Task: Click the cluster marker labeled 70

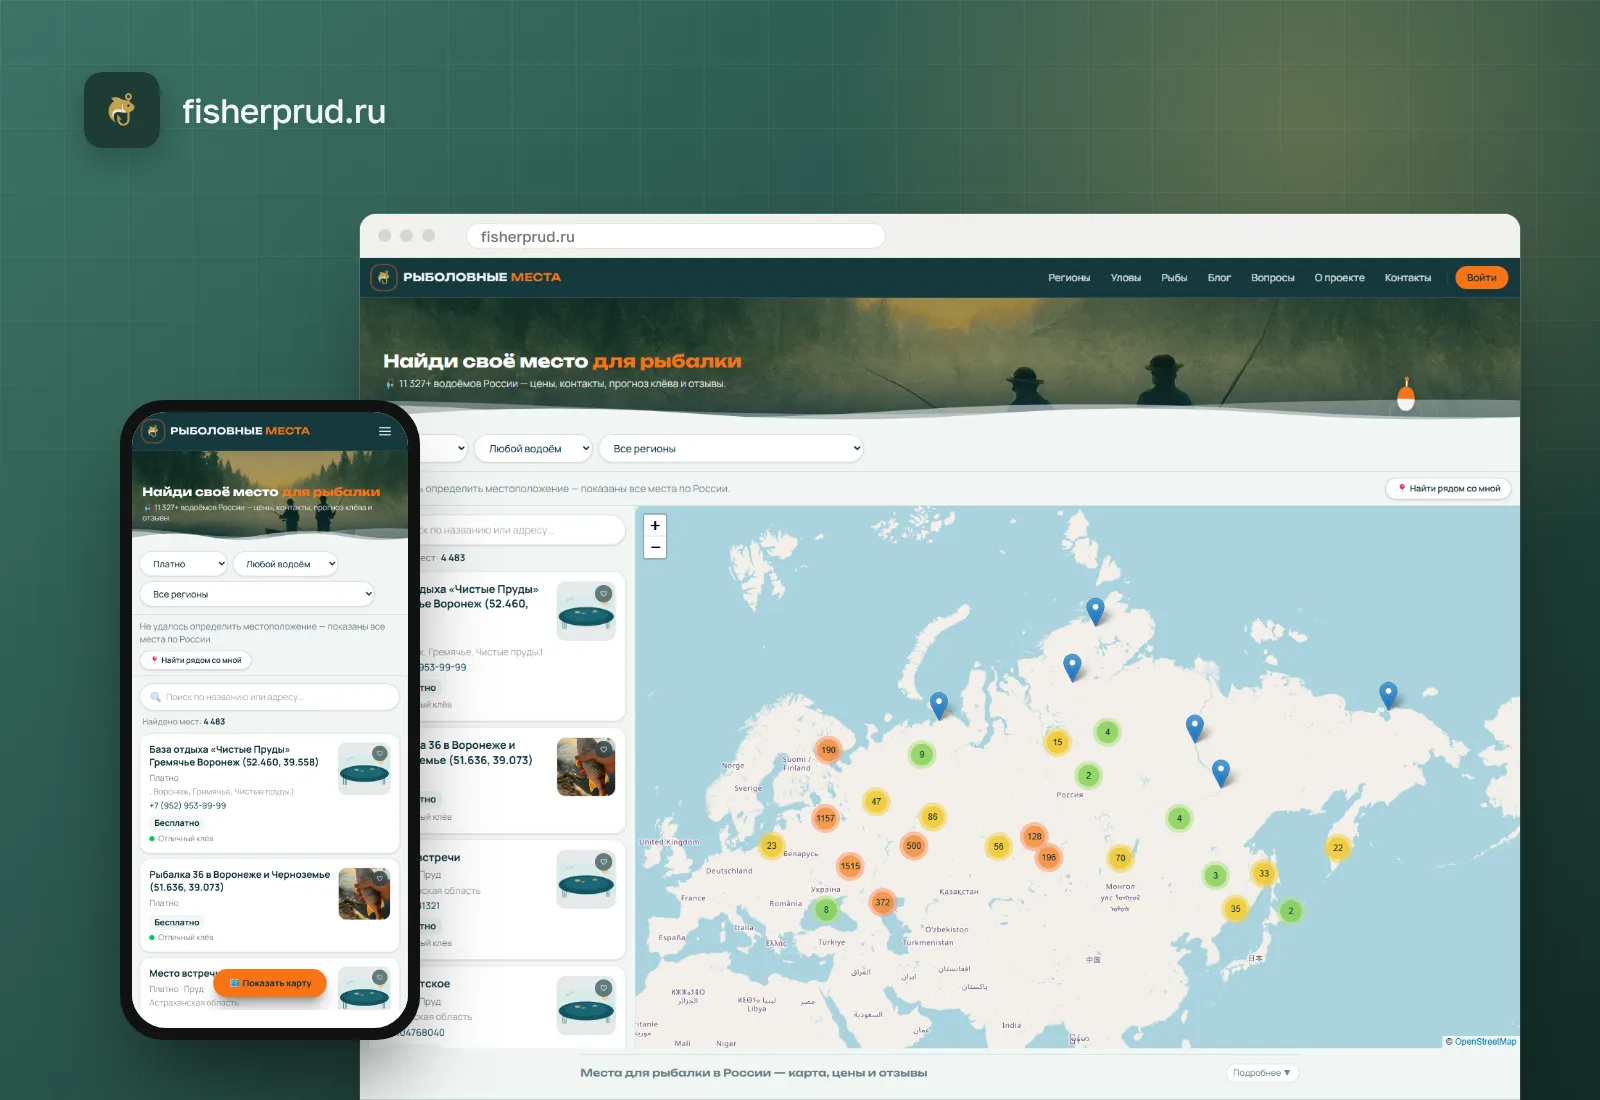Action: [x=1120, y=858]
